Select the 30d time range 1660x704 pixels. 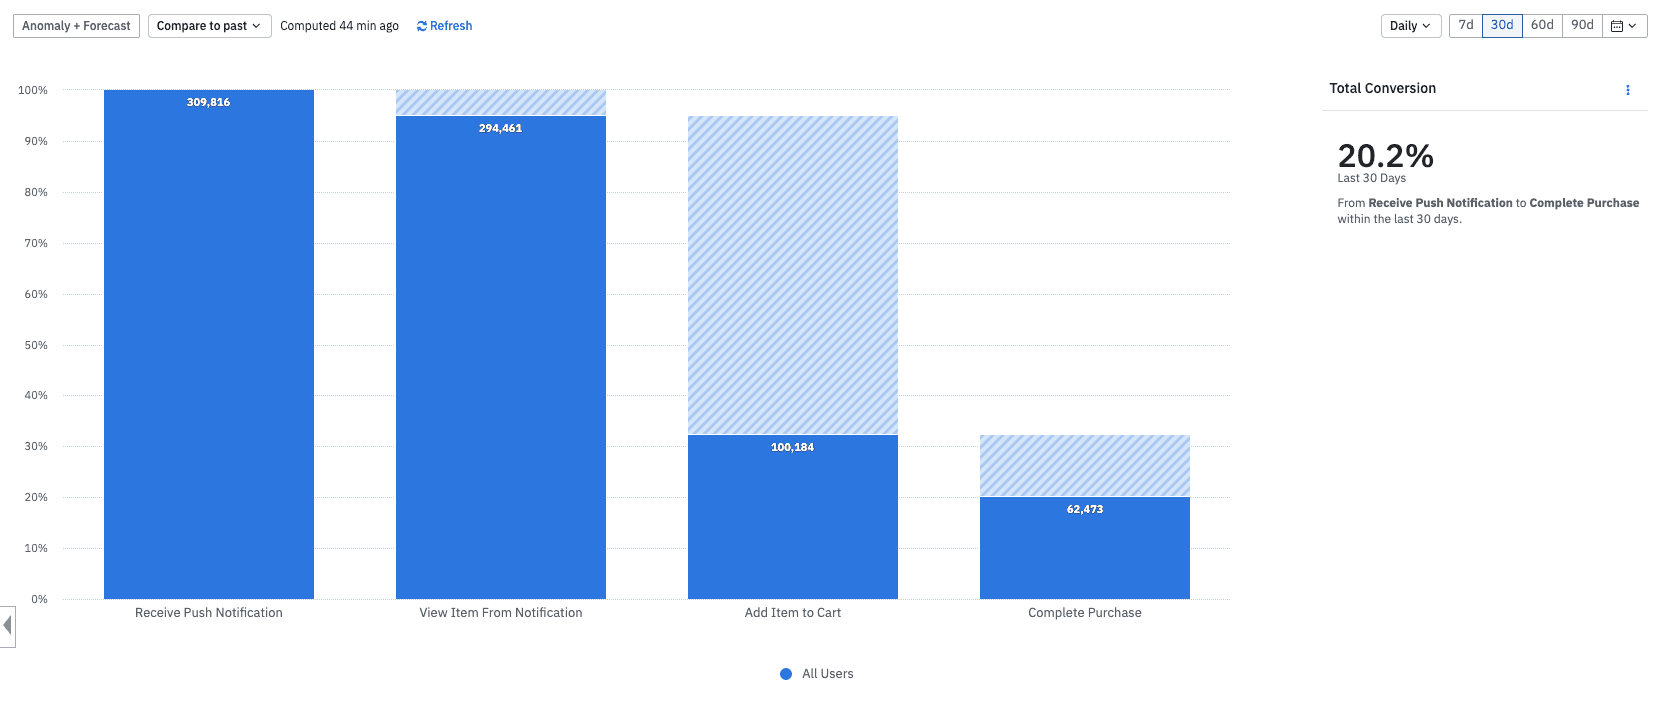coord(1502,25)
